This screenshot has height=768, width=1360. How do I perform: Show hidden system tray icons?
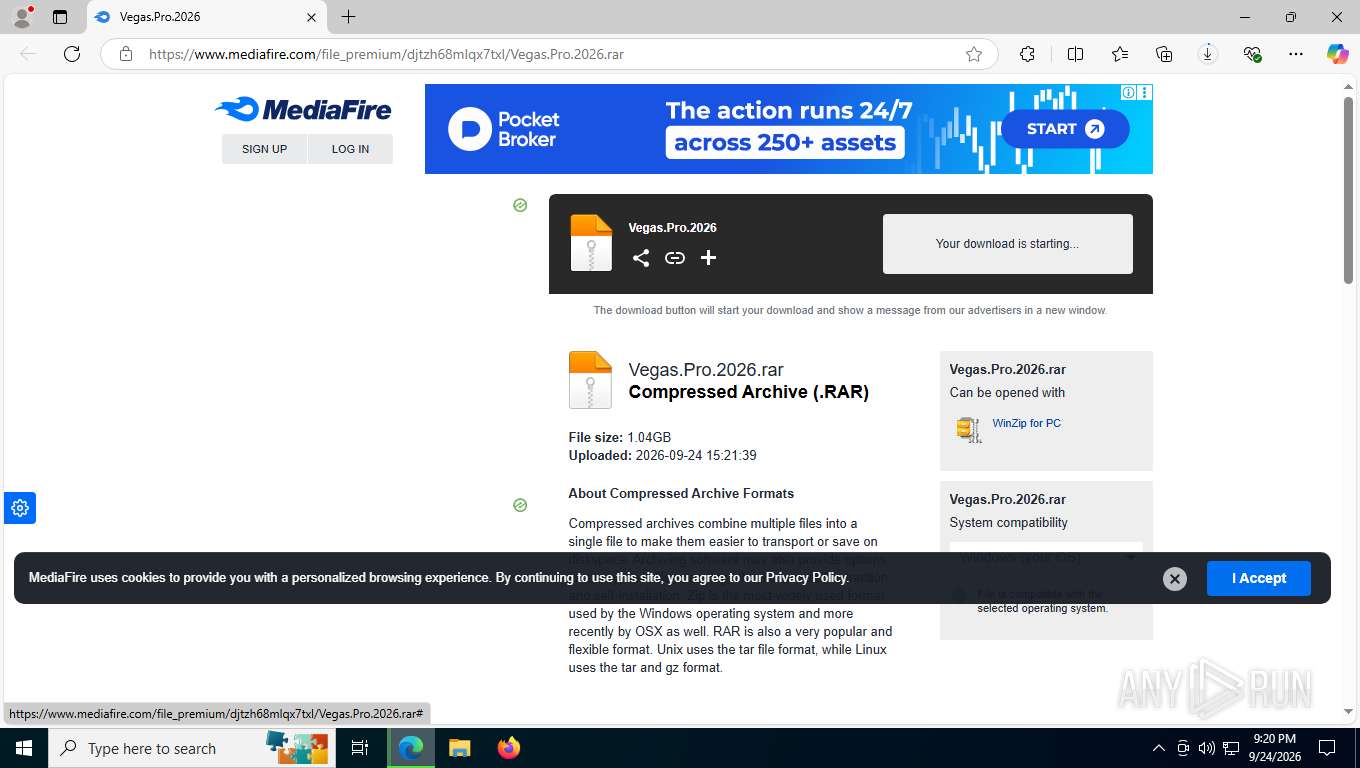[x=1159, y=748]
